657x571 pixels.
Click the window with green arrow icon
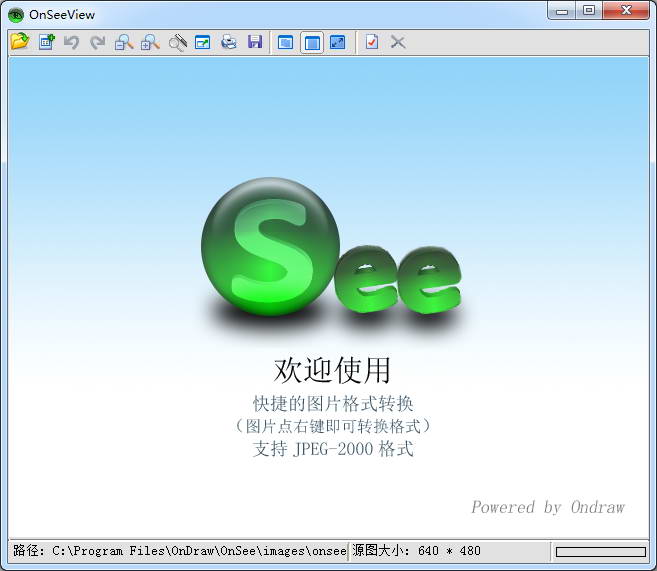tap(202, 42)
